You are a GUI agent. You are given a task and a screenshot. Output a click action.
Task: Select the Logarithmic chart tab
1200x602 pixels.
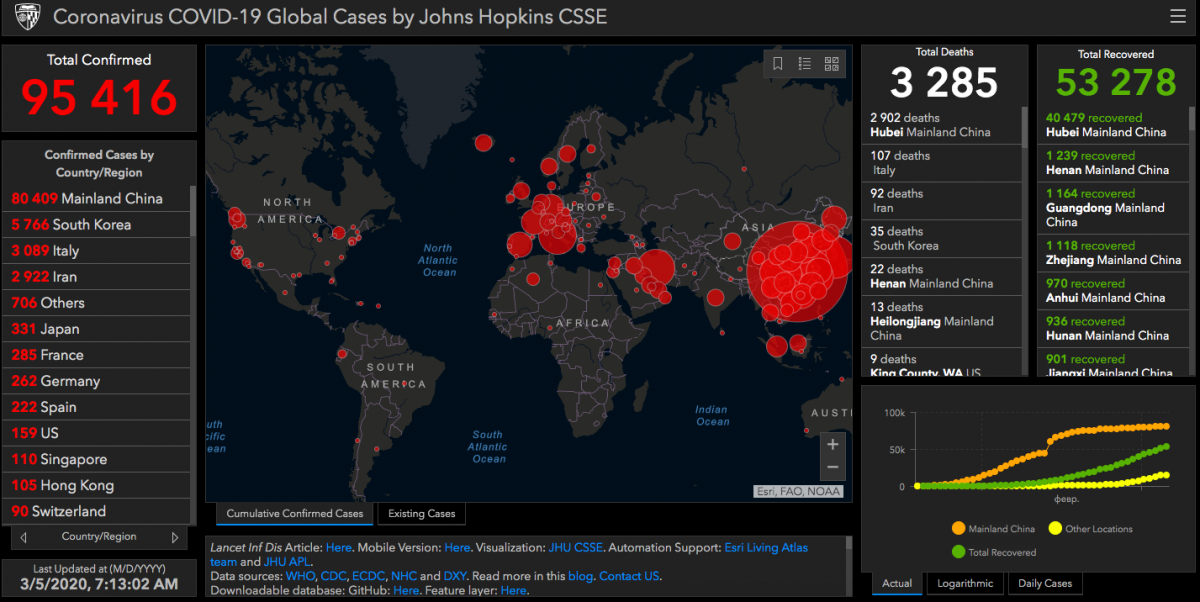tap(966, 584)
